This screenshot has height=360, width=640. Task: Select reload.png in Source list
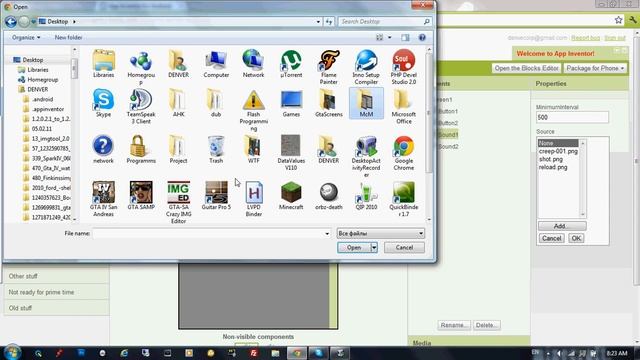pos(553,167)
